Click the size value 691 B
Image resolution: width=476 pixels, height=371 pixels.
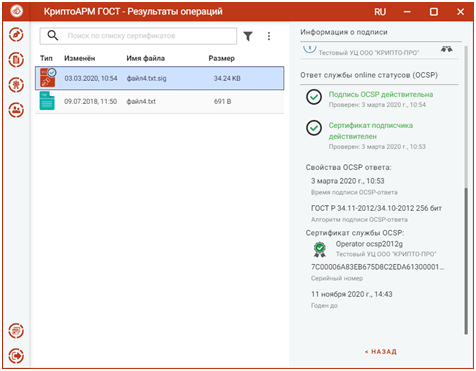click(x=222, y=101)
